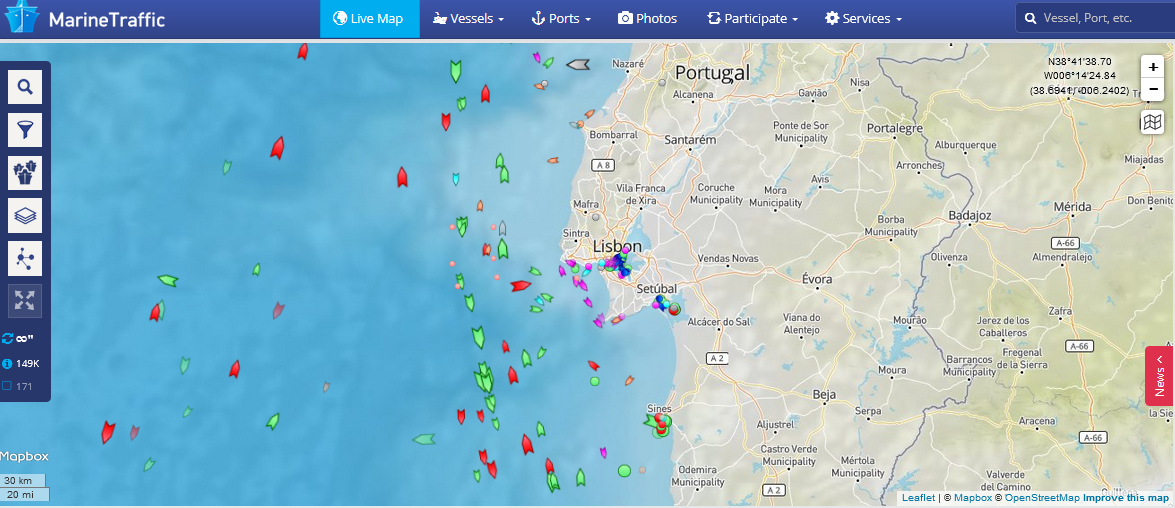
Task: Click the fullscreen expand arrows icon
Action: (x=24, y=300)
